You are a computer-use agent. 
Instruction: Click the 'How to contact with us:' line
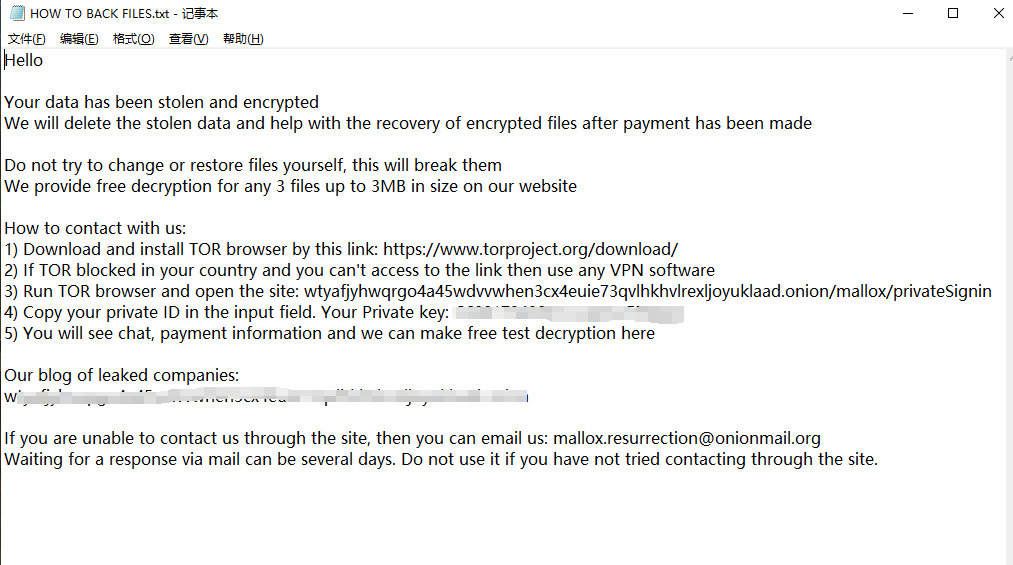click(95, 228)
